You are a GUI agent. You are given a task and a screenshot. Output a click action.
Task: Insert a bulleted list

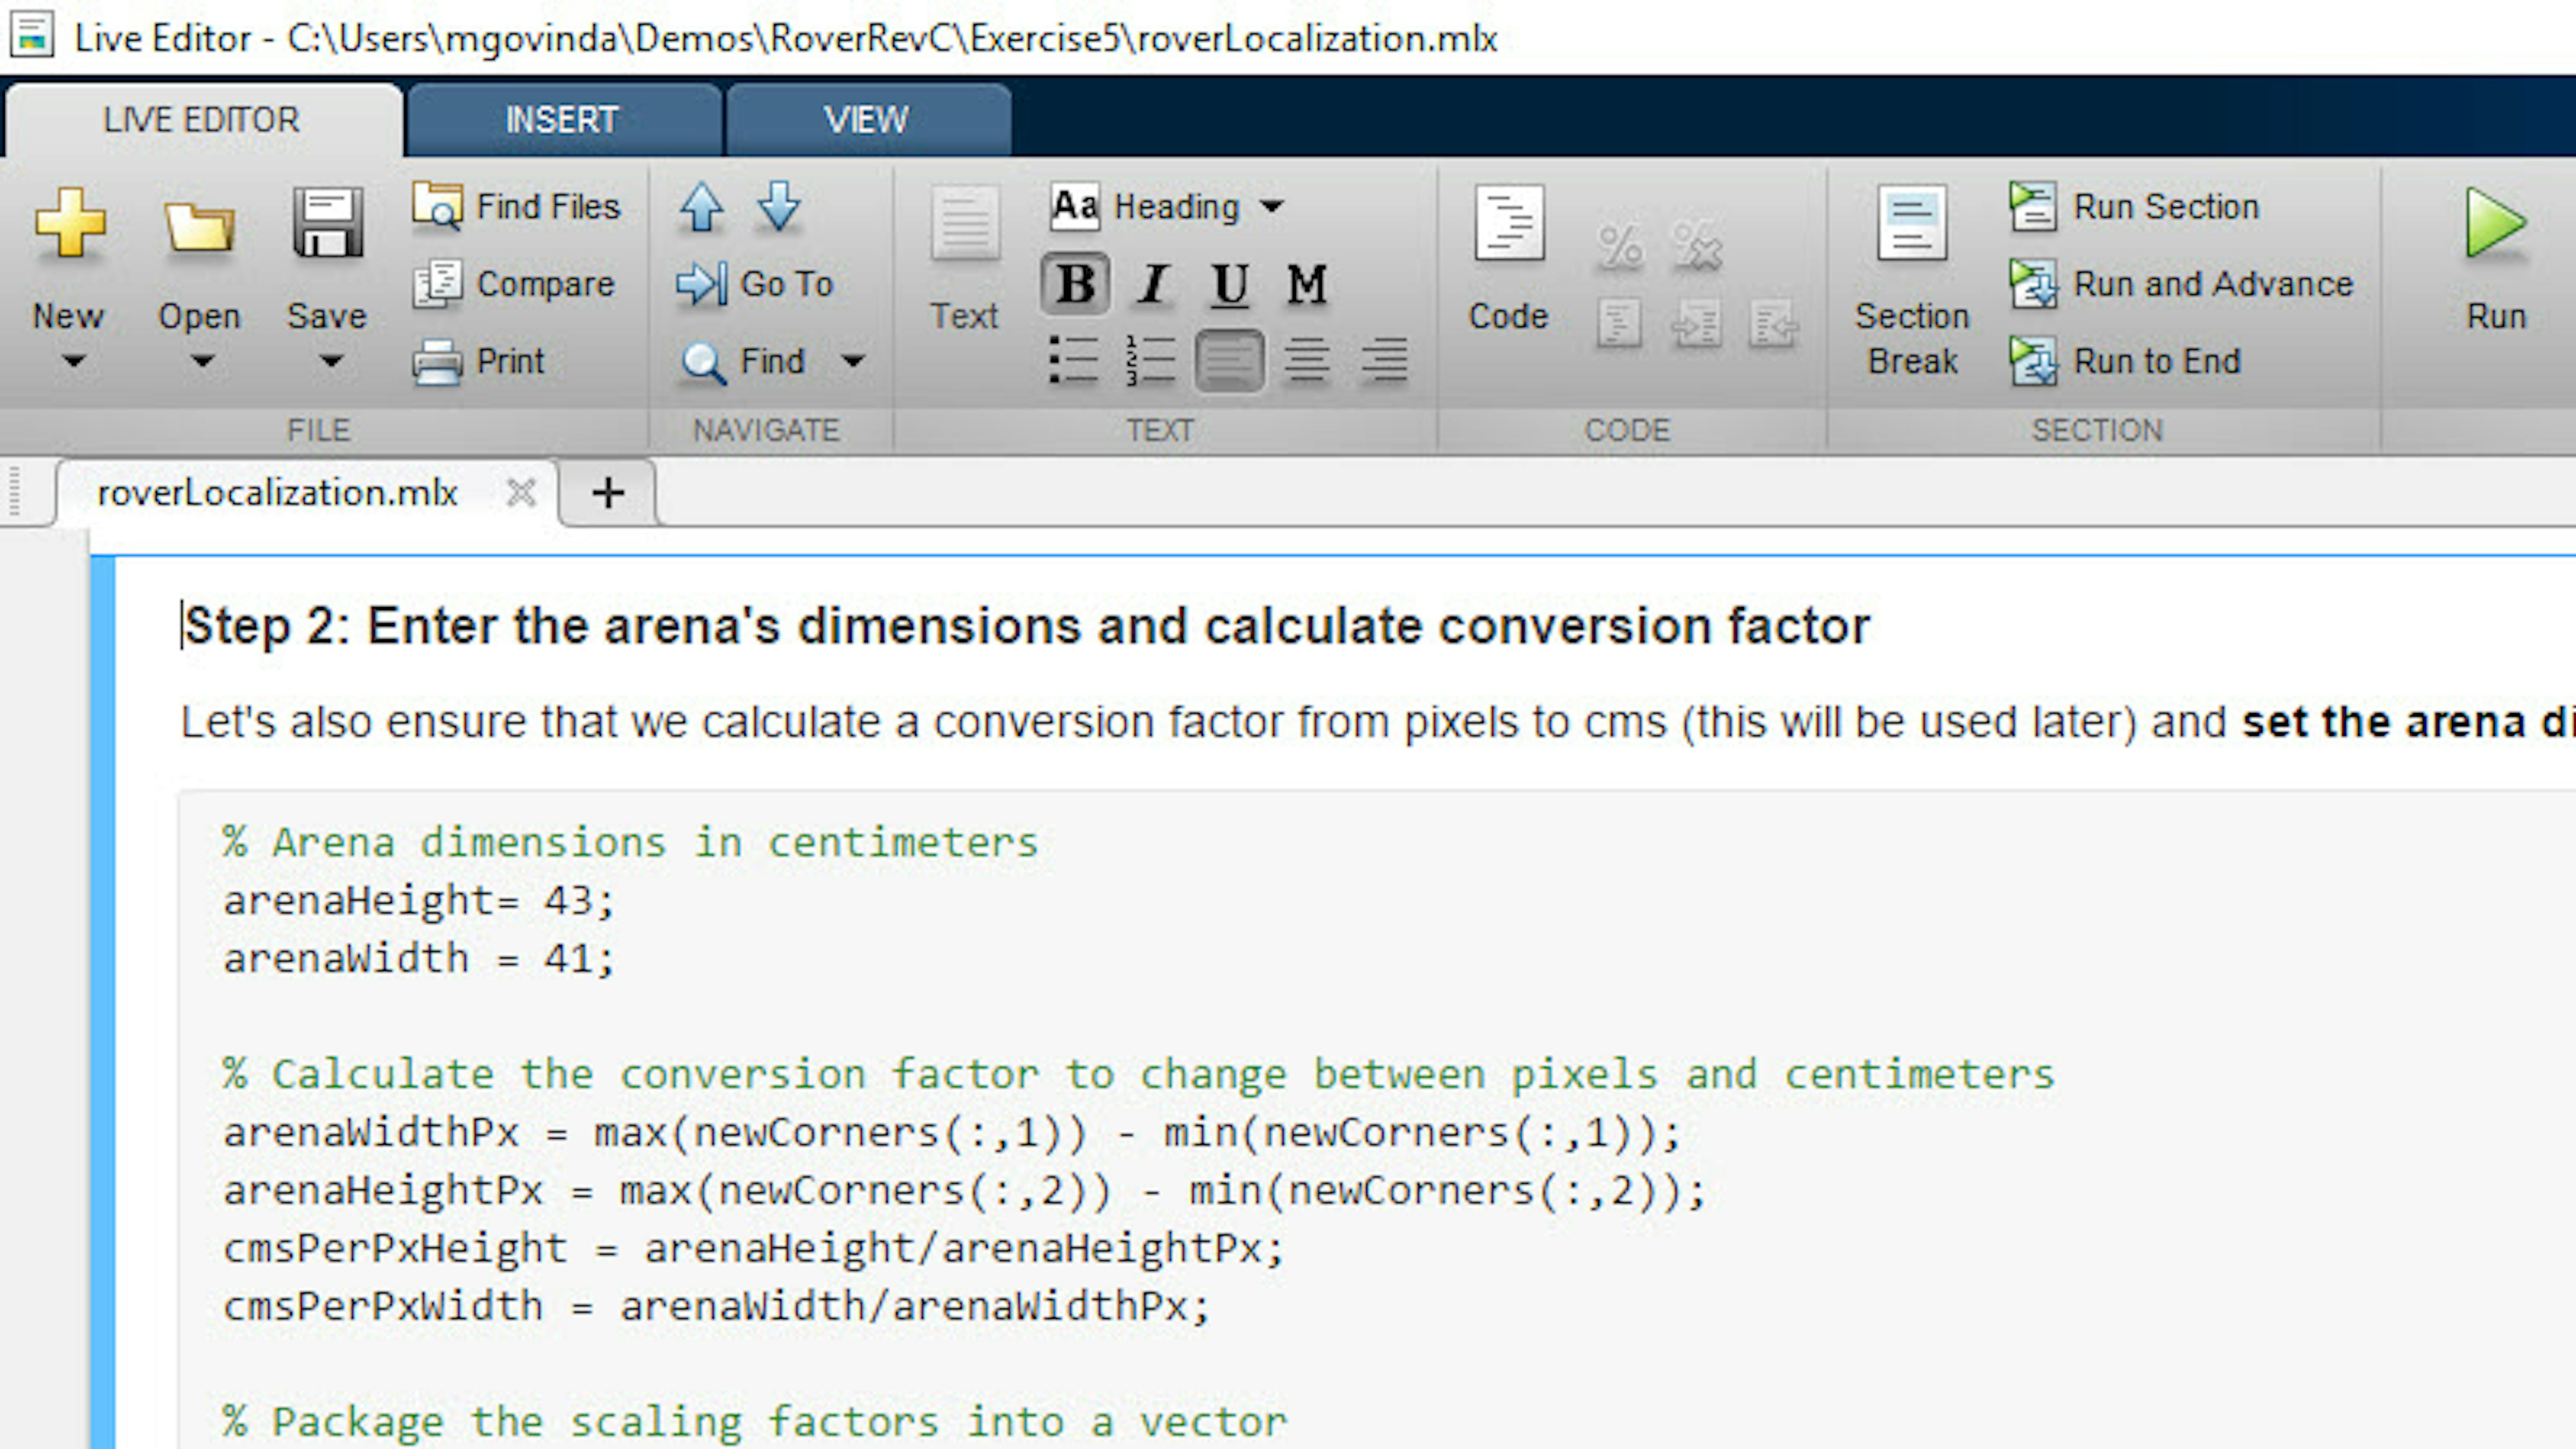tap(1074, 360)
